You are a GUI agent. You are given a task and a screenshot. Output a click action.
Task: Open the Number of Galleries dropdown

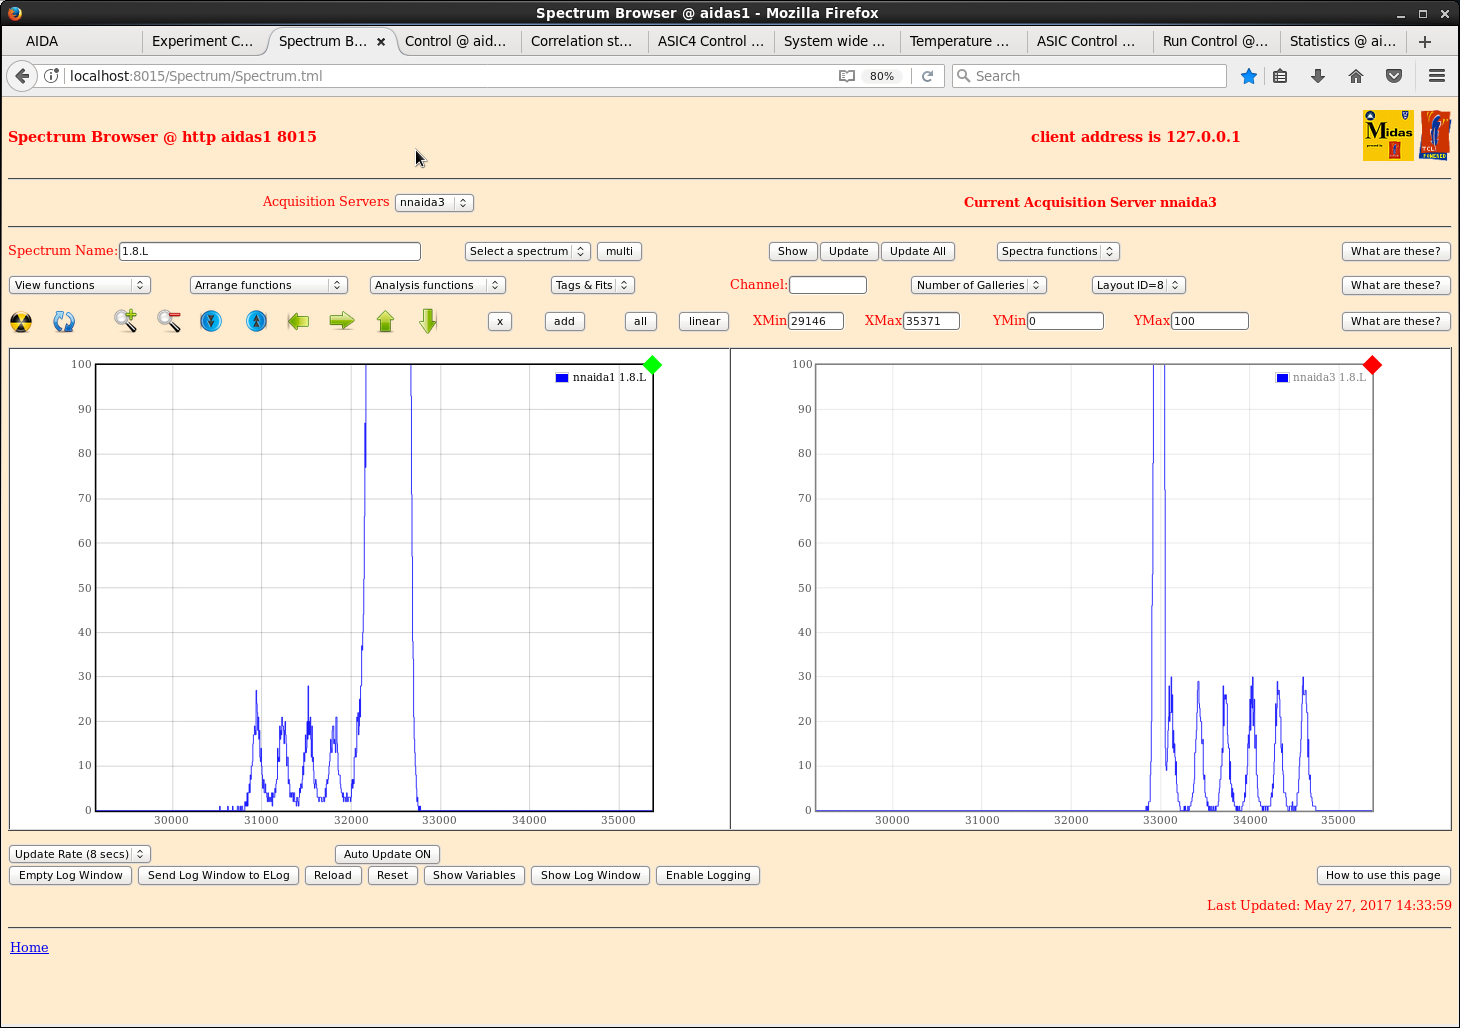click(x=978, y=285)
